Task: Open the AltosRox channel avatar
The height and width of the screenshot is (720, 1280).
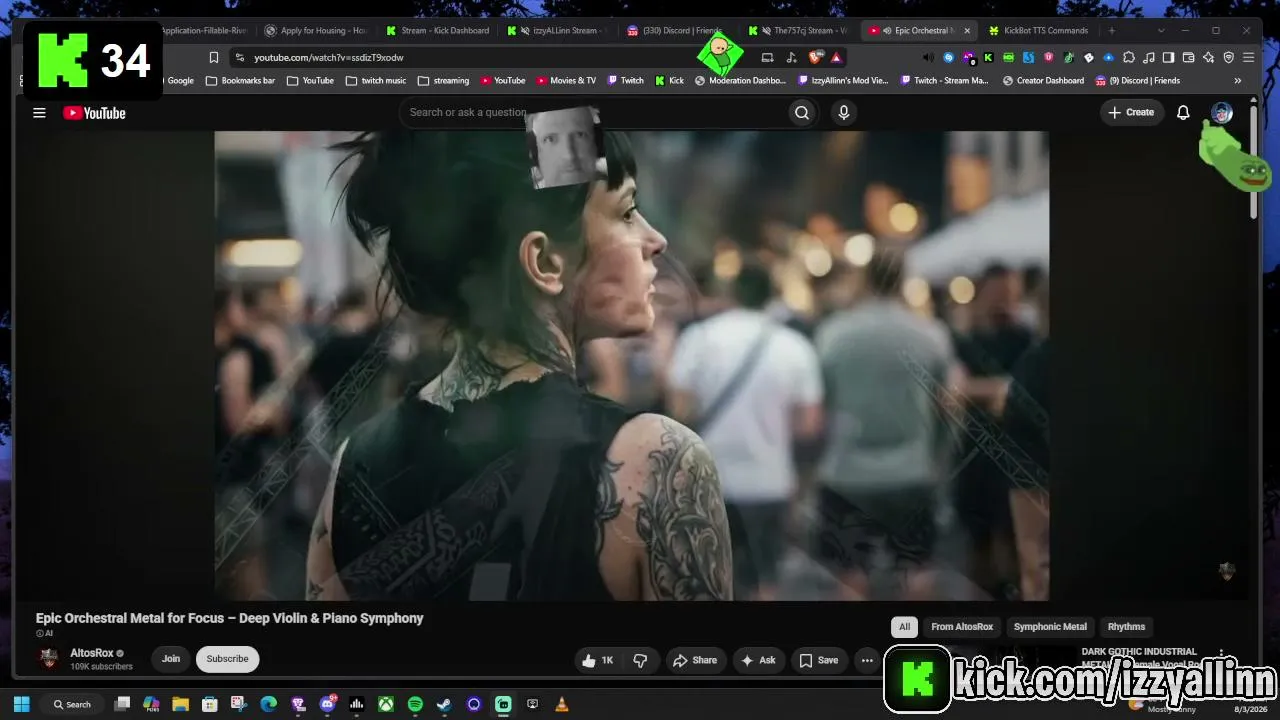Action: pos(48,659)
